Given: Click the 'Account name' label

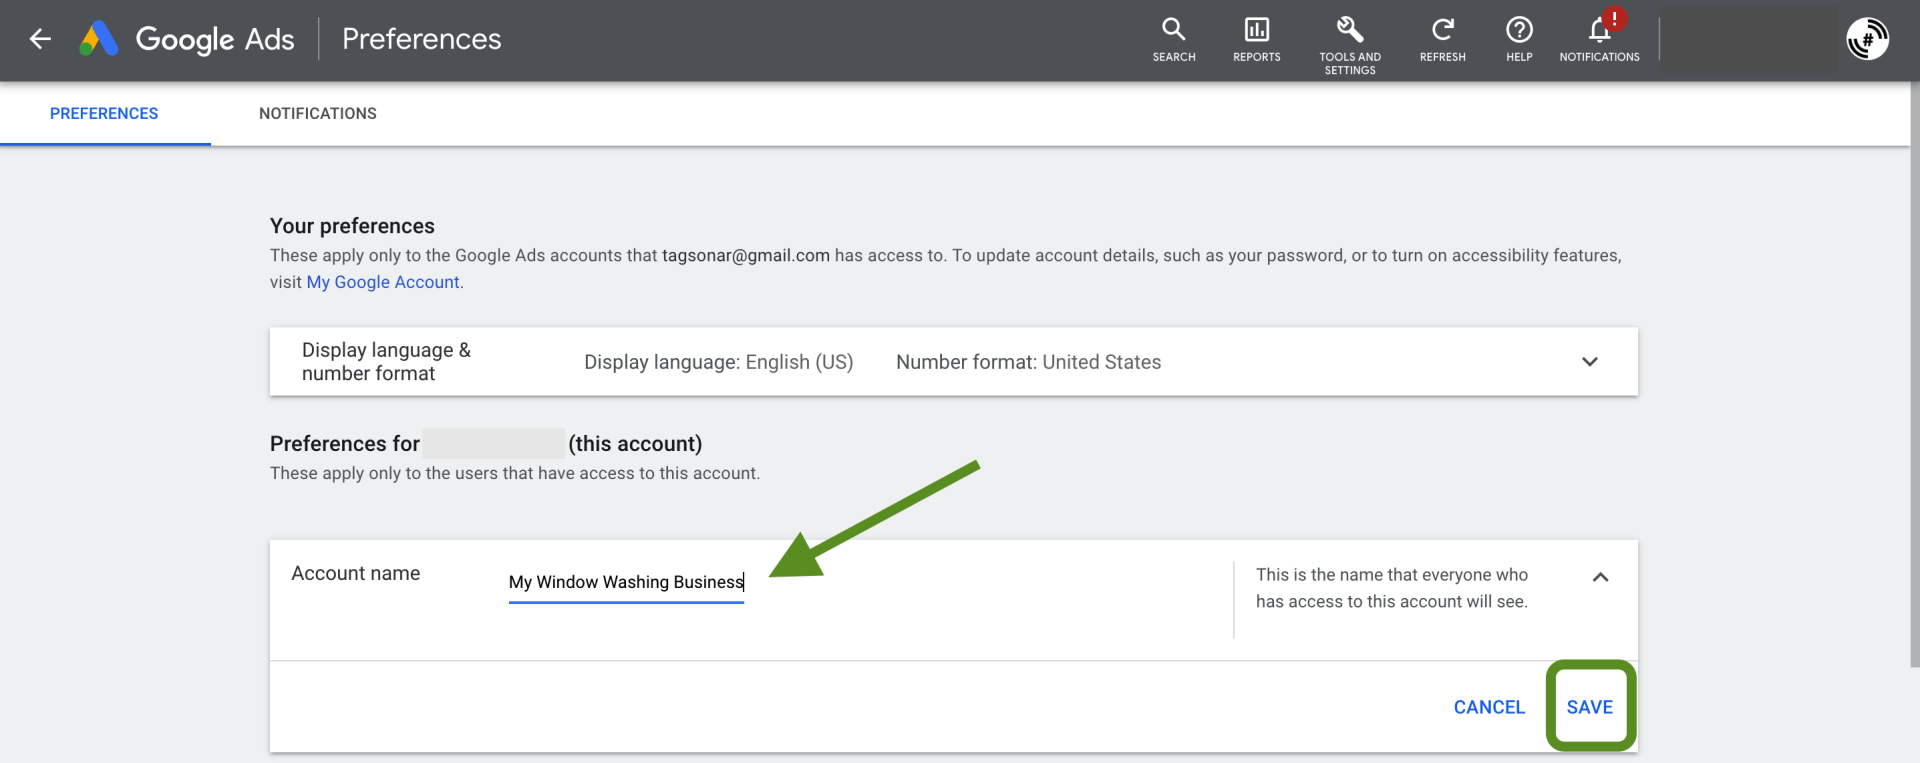Looking at the screenshot, I should [x=356, y=573].
